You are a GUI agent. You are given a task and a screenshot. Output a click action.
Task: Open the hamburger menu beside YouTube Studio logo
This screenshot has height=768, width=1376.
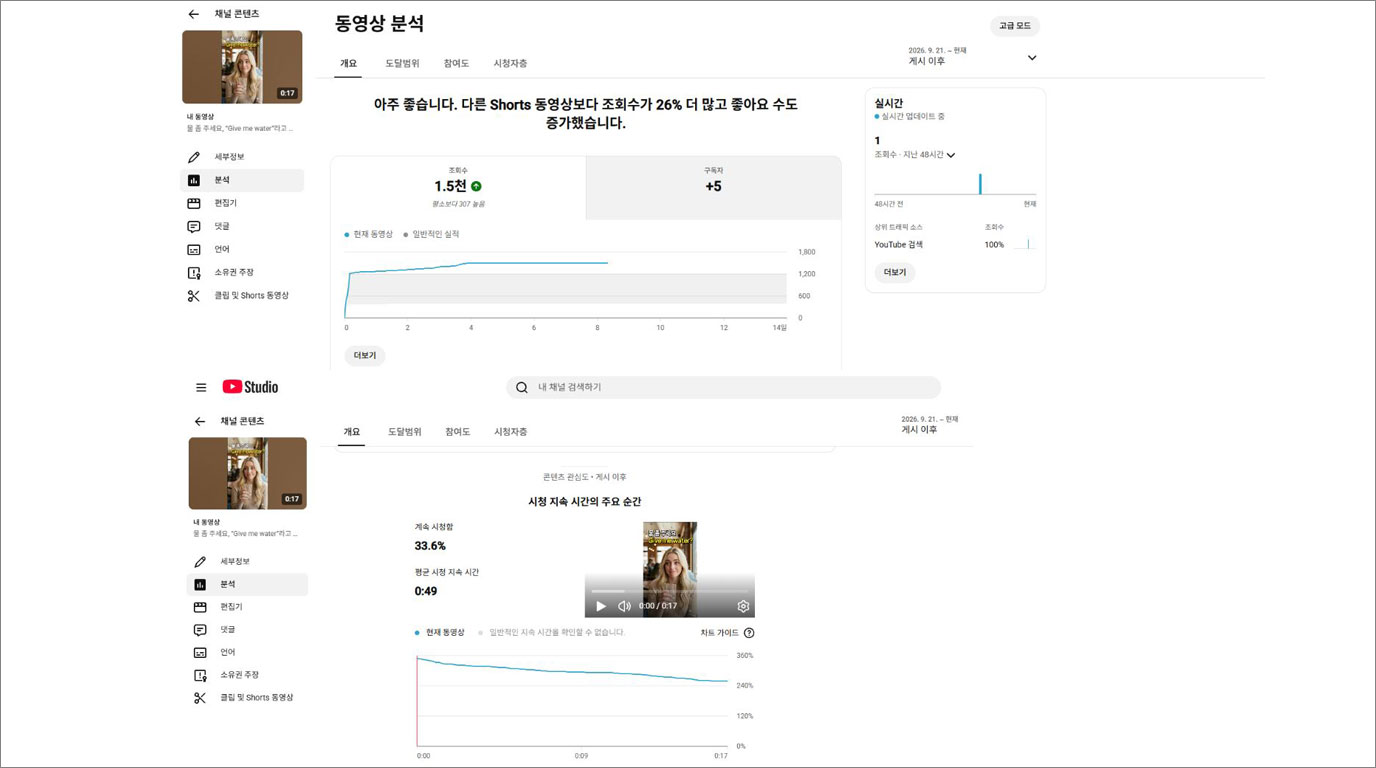point(201,387)
